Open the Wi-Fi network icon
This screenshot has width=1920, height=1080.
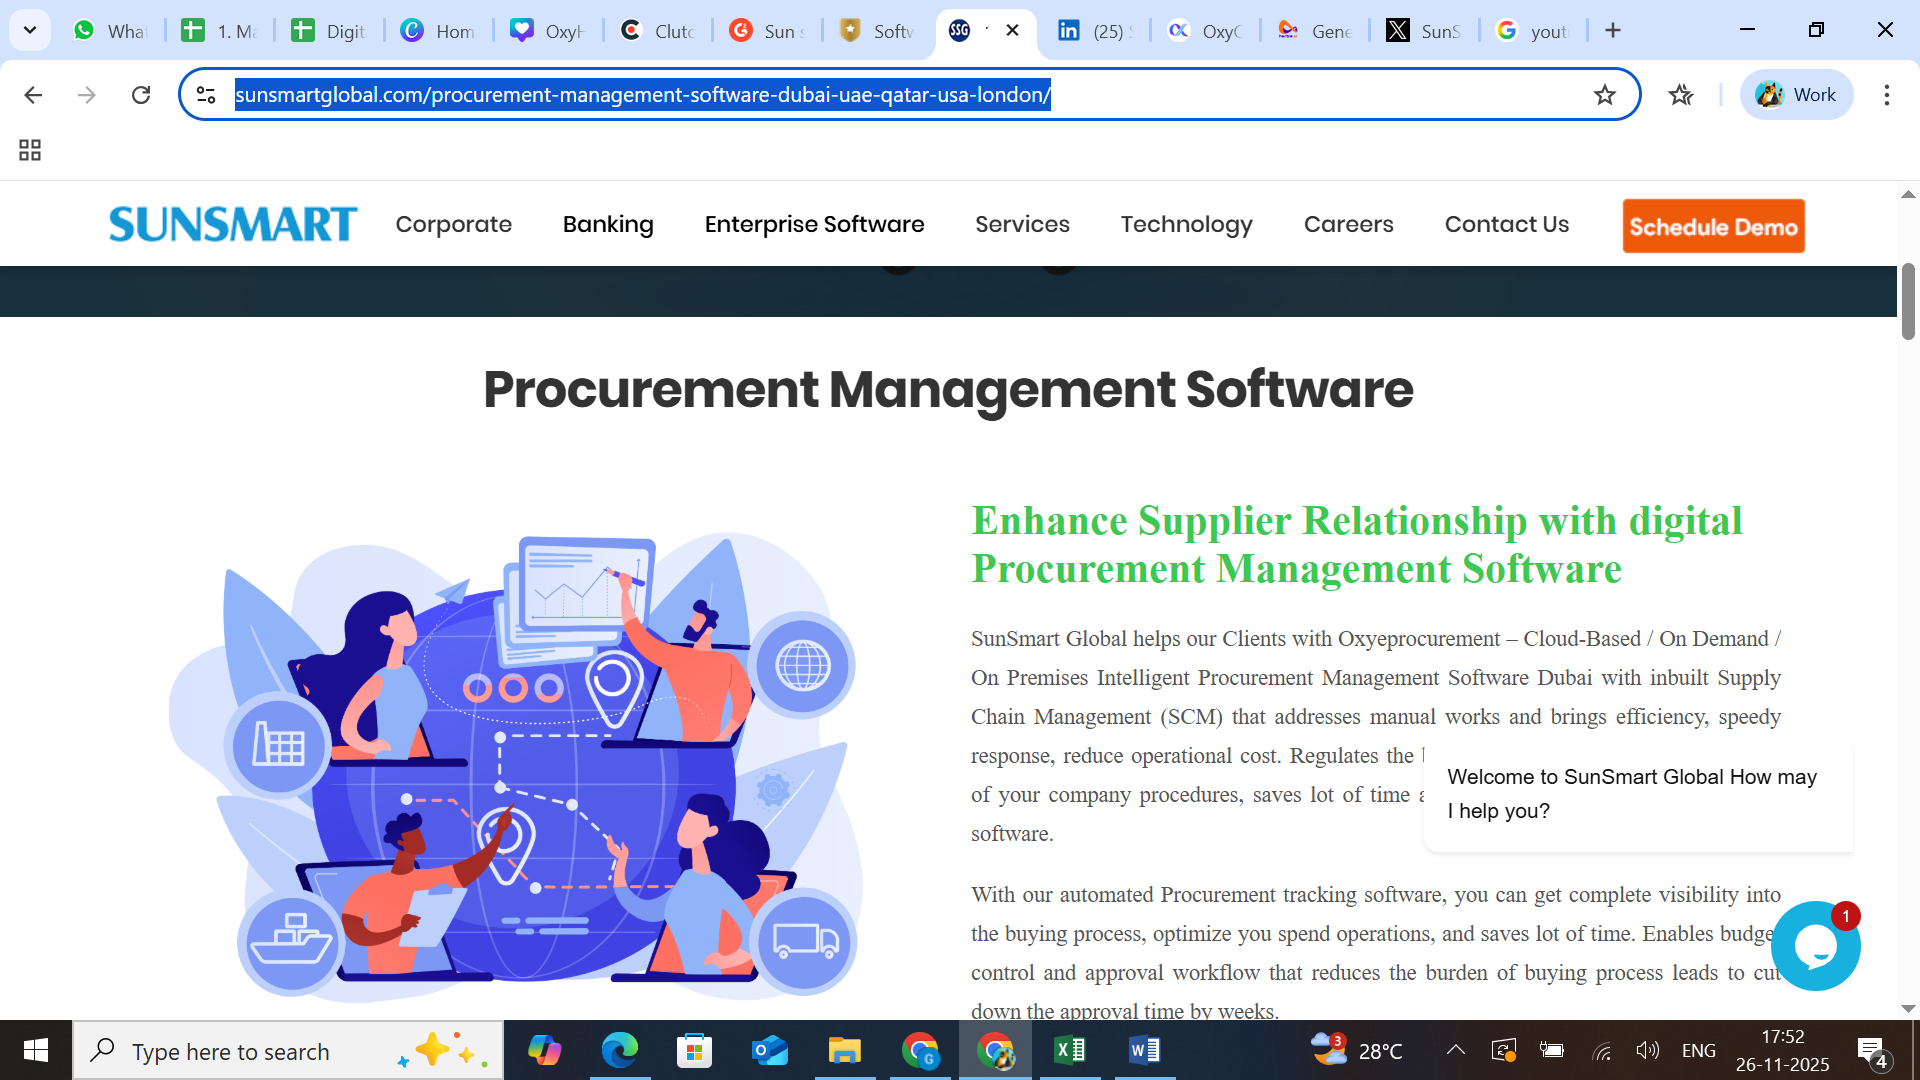[x=1601, y=1050]
